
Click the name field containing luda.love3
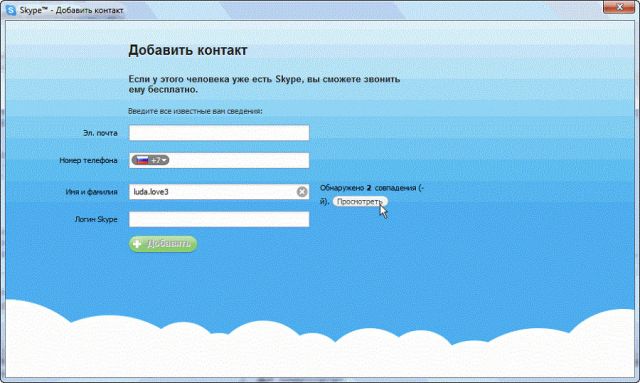pos(219,192)
